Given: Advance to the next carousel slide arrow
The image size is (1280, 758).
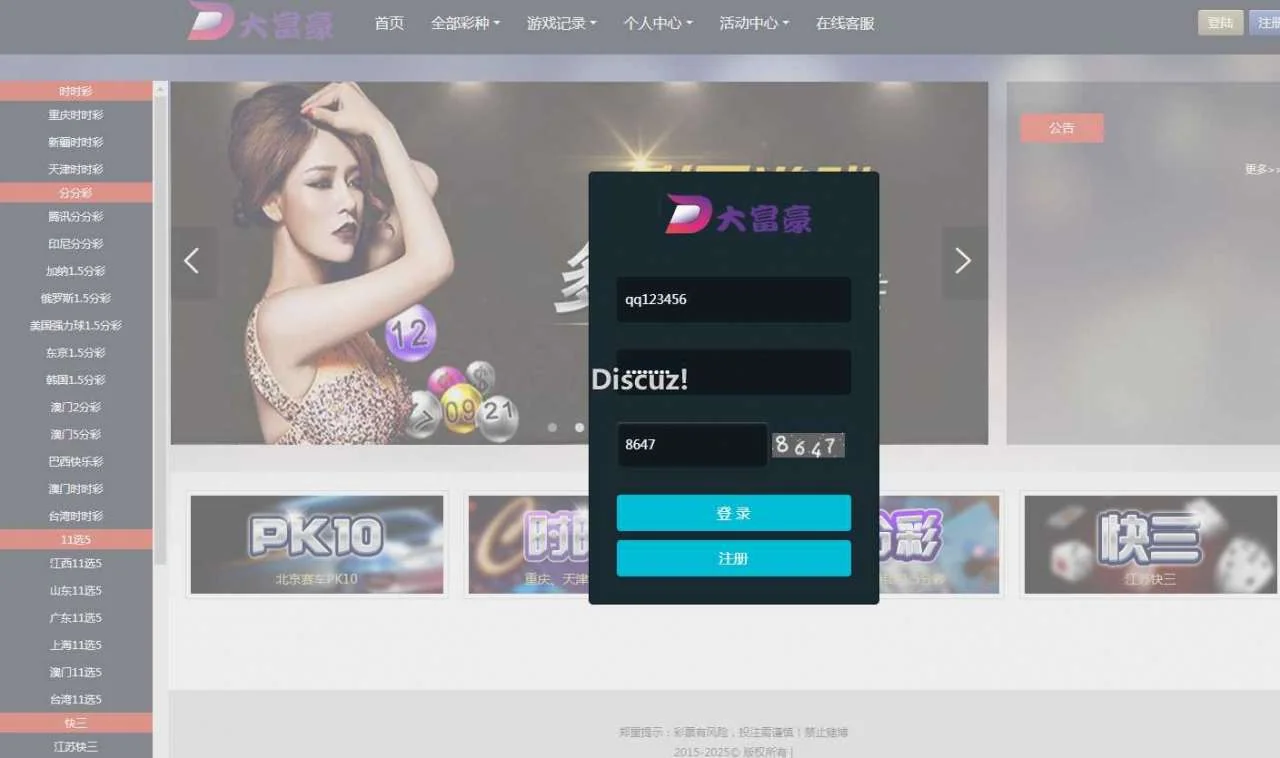Looking at the screenshot, I should coord(963,261).
